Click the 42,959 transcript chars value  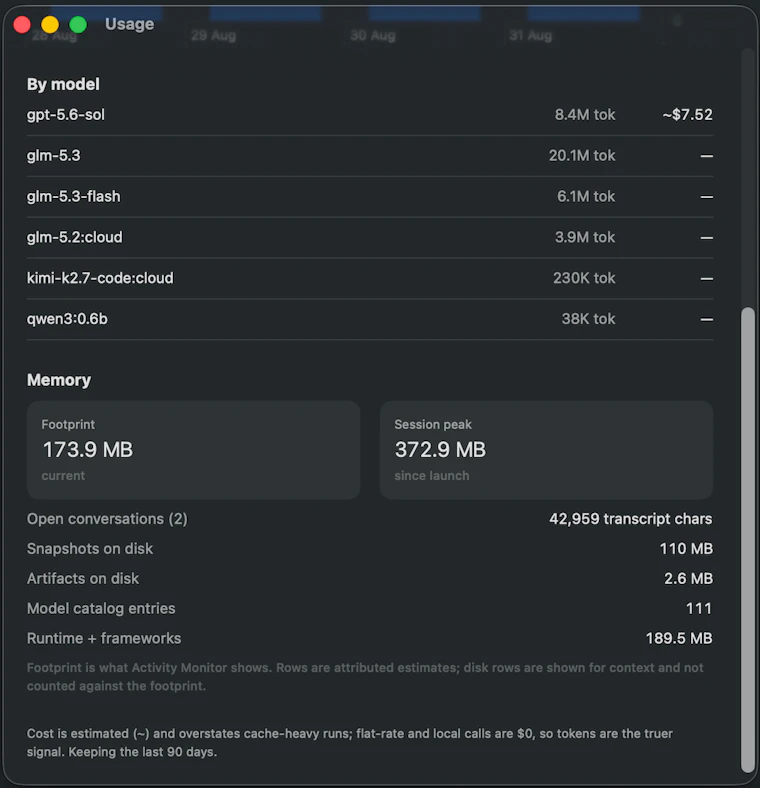630,519
